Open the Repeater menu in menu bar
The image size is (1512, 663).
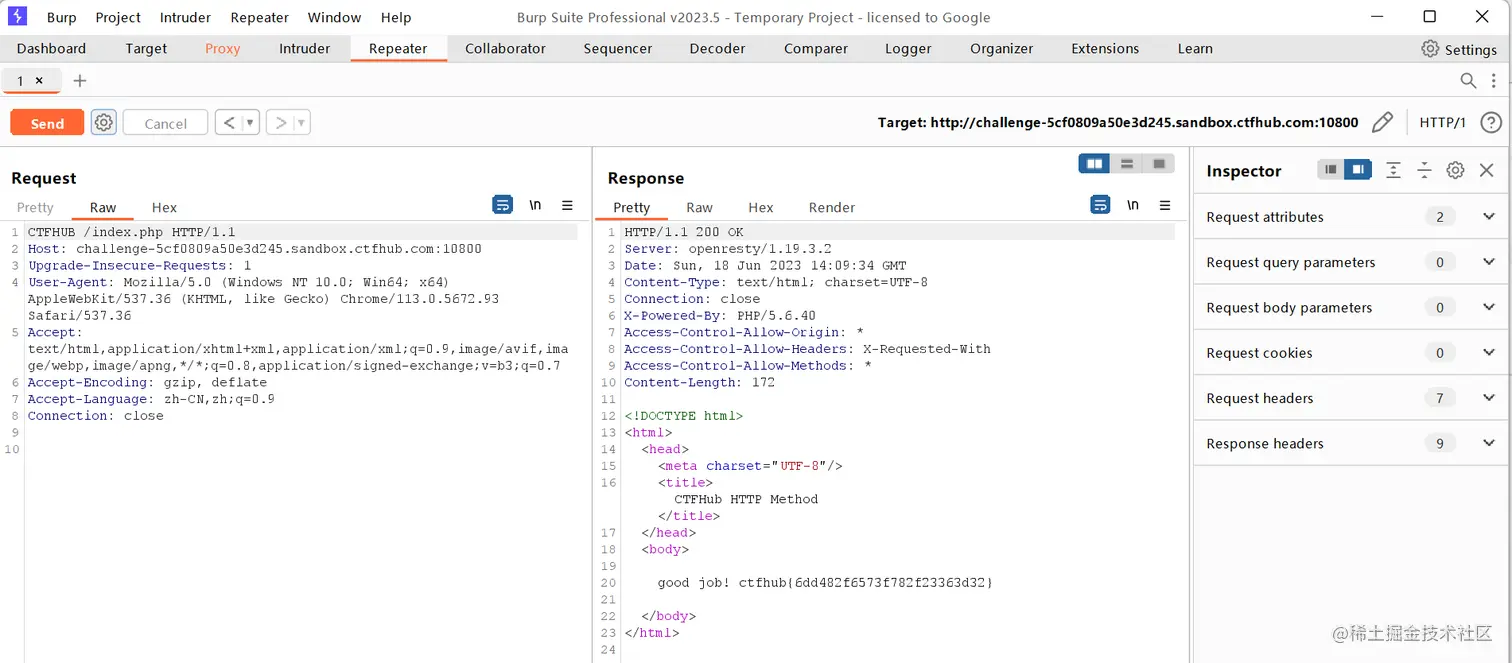click(259, 17)
